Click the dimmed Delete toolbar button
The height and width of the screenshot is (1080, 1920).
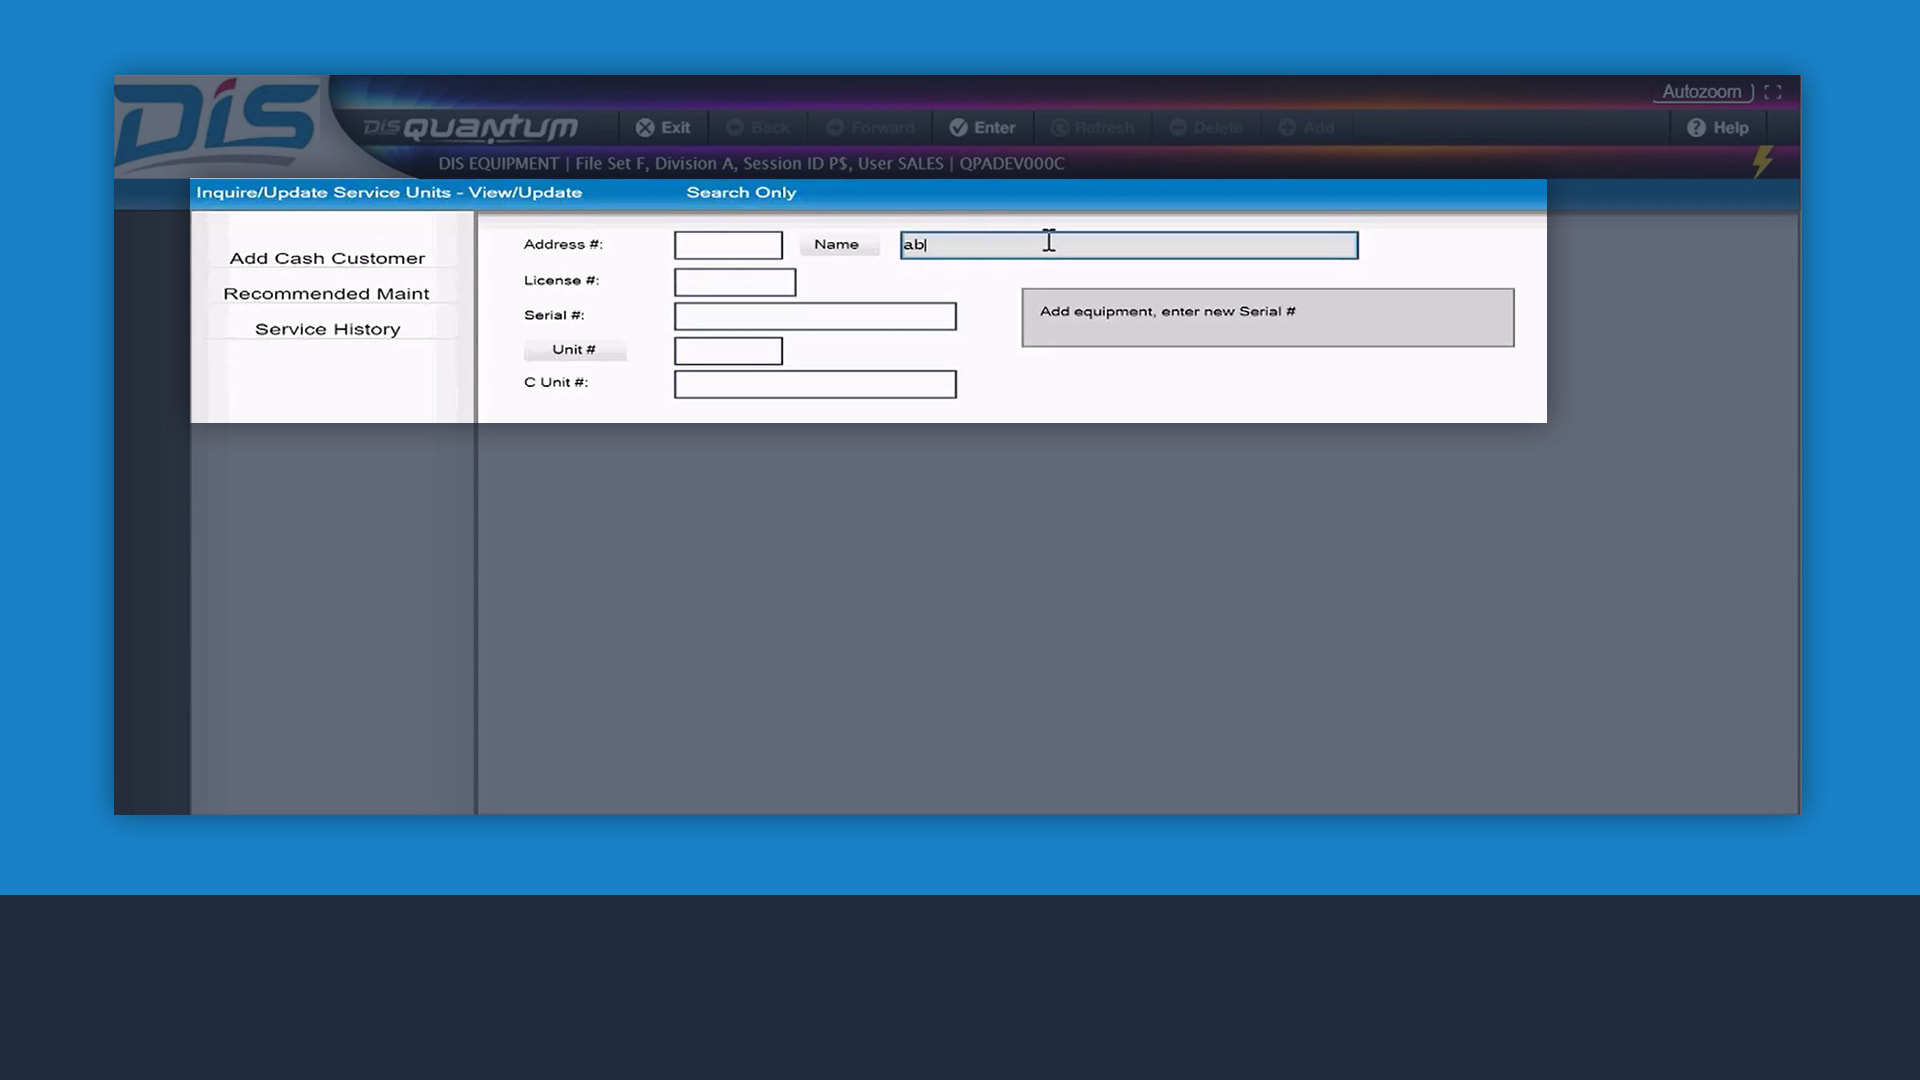(1206, 127)
